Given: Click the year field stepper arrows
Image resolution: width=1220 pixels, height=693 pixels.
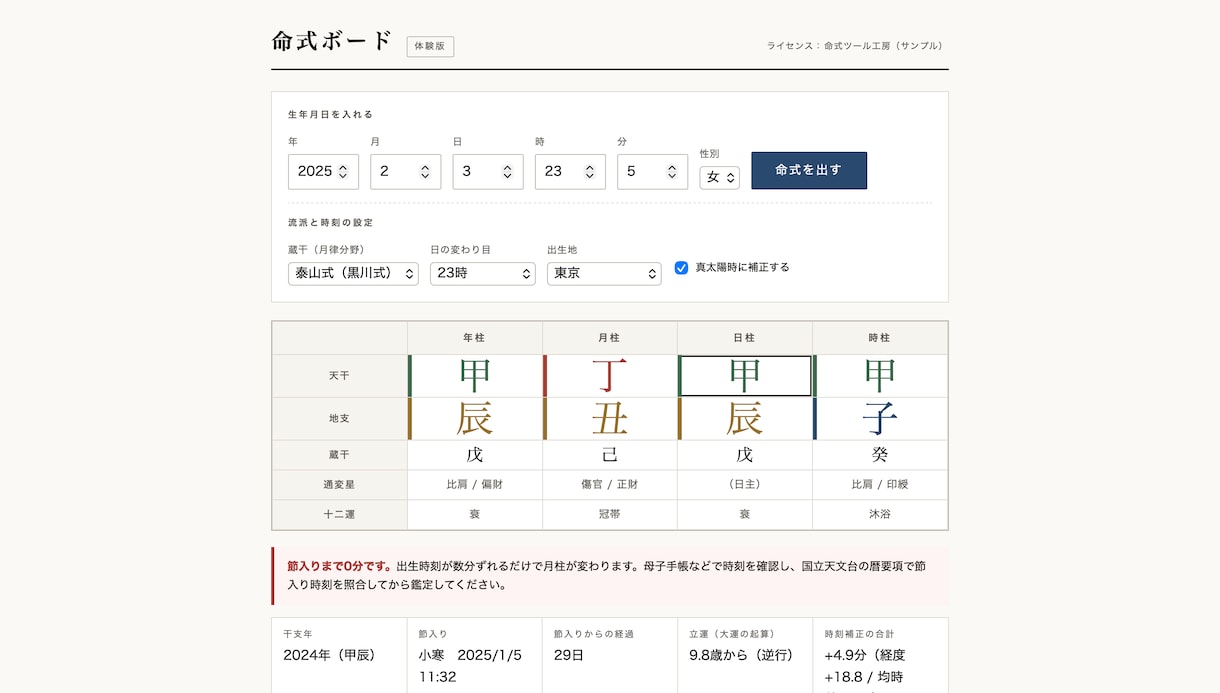Looking at the screenshot, I should (343, 171).
